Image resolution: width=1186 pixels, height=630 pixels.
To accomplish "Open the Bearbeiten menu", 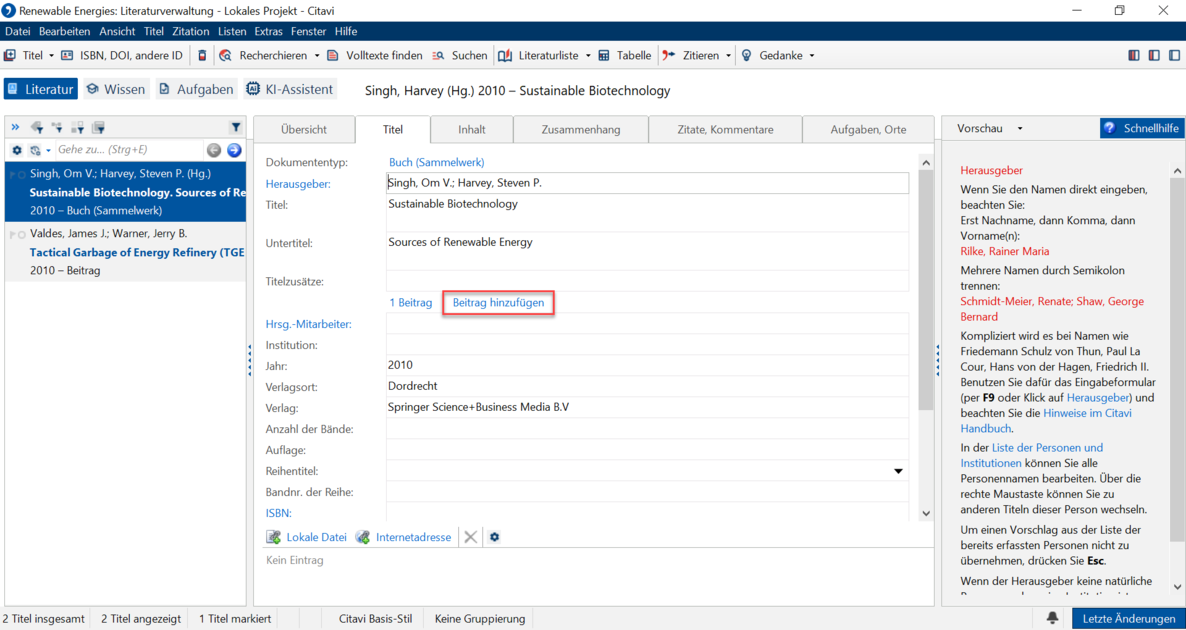I will (x=64, y=31).
